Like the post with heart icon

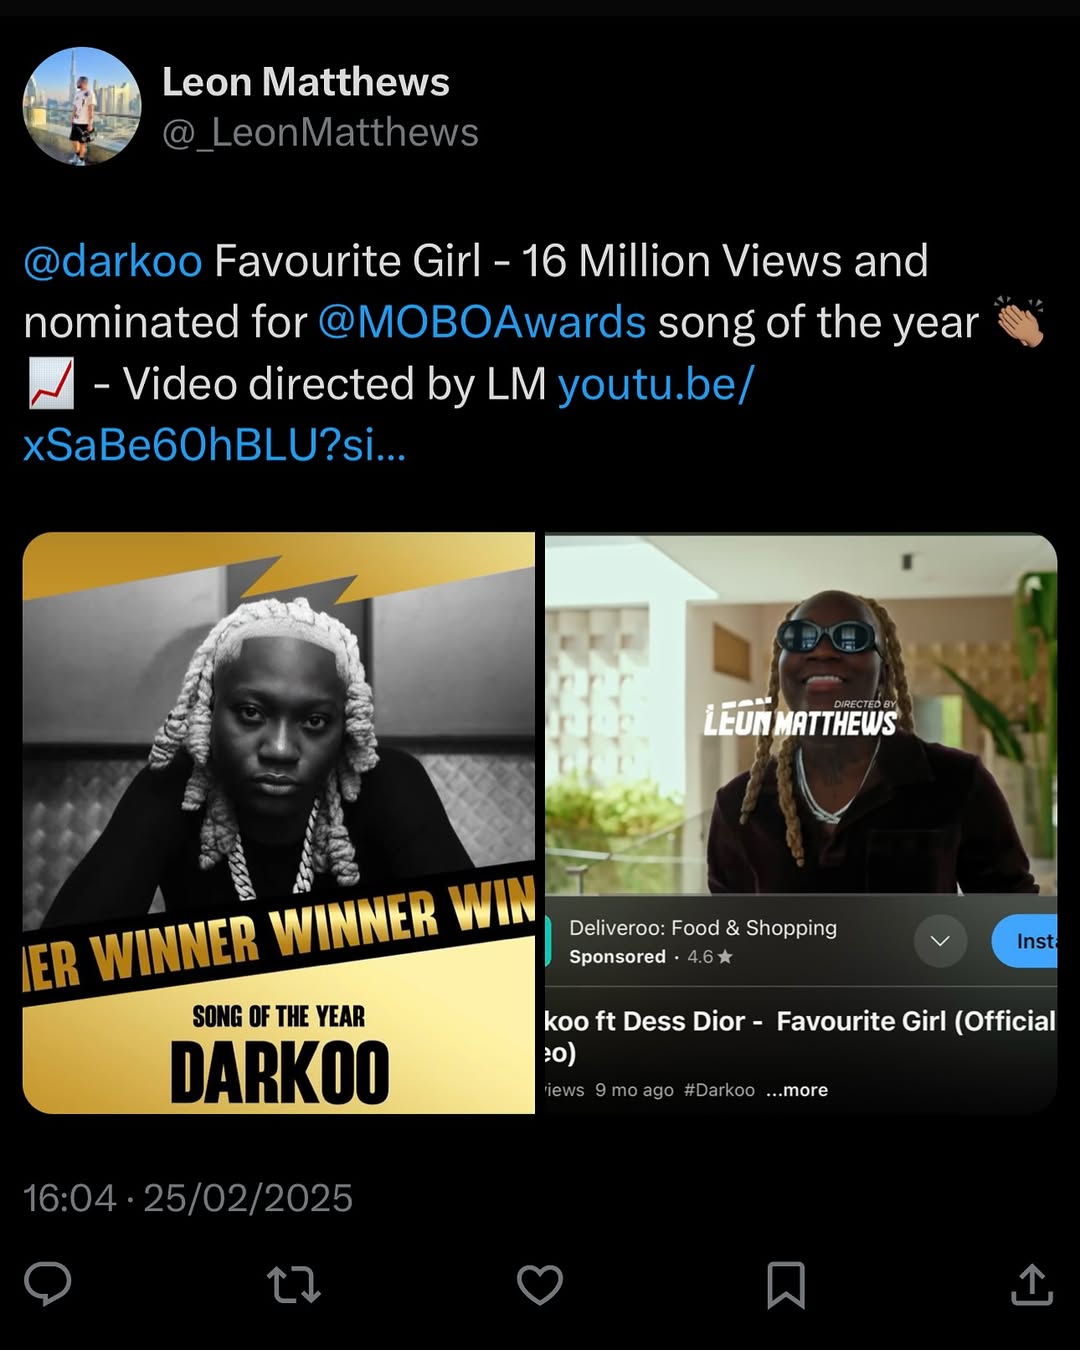[540, 1285]
